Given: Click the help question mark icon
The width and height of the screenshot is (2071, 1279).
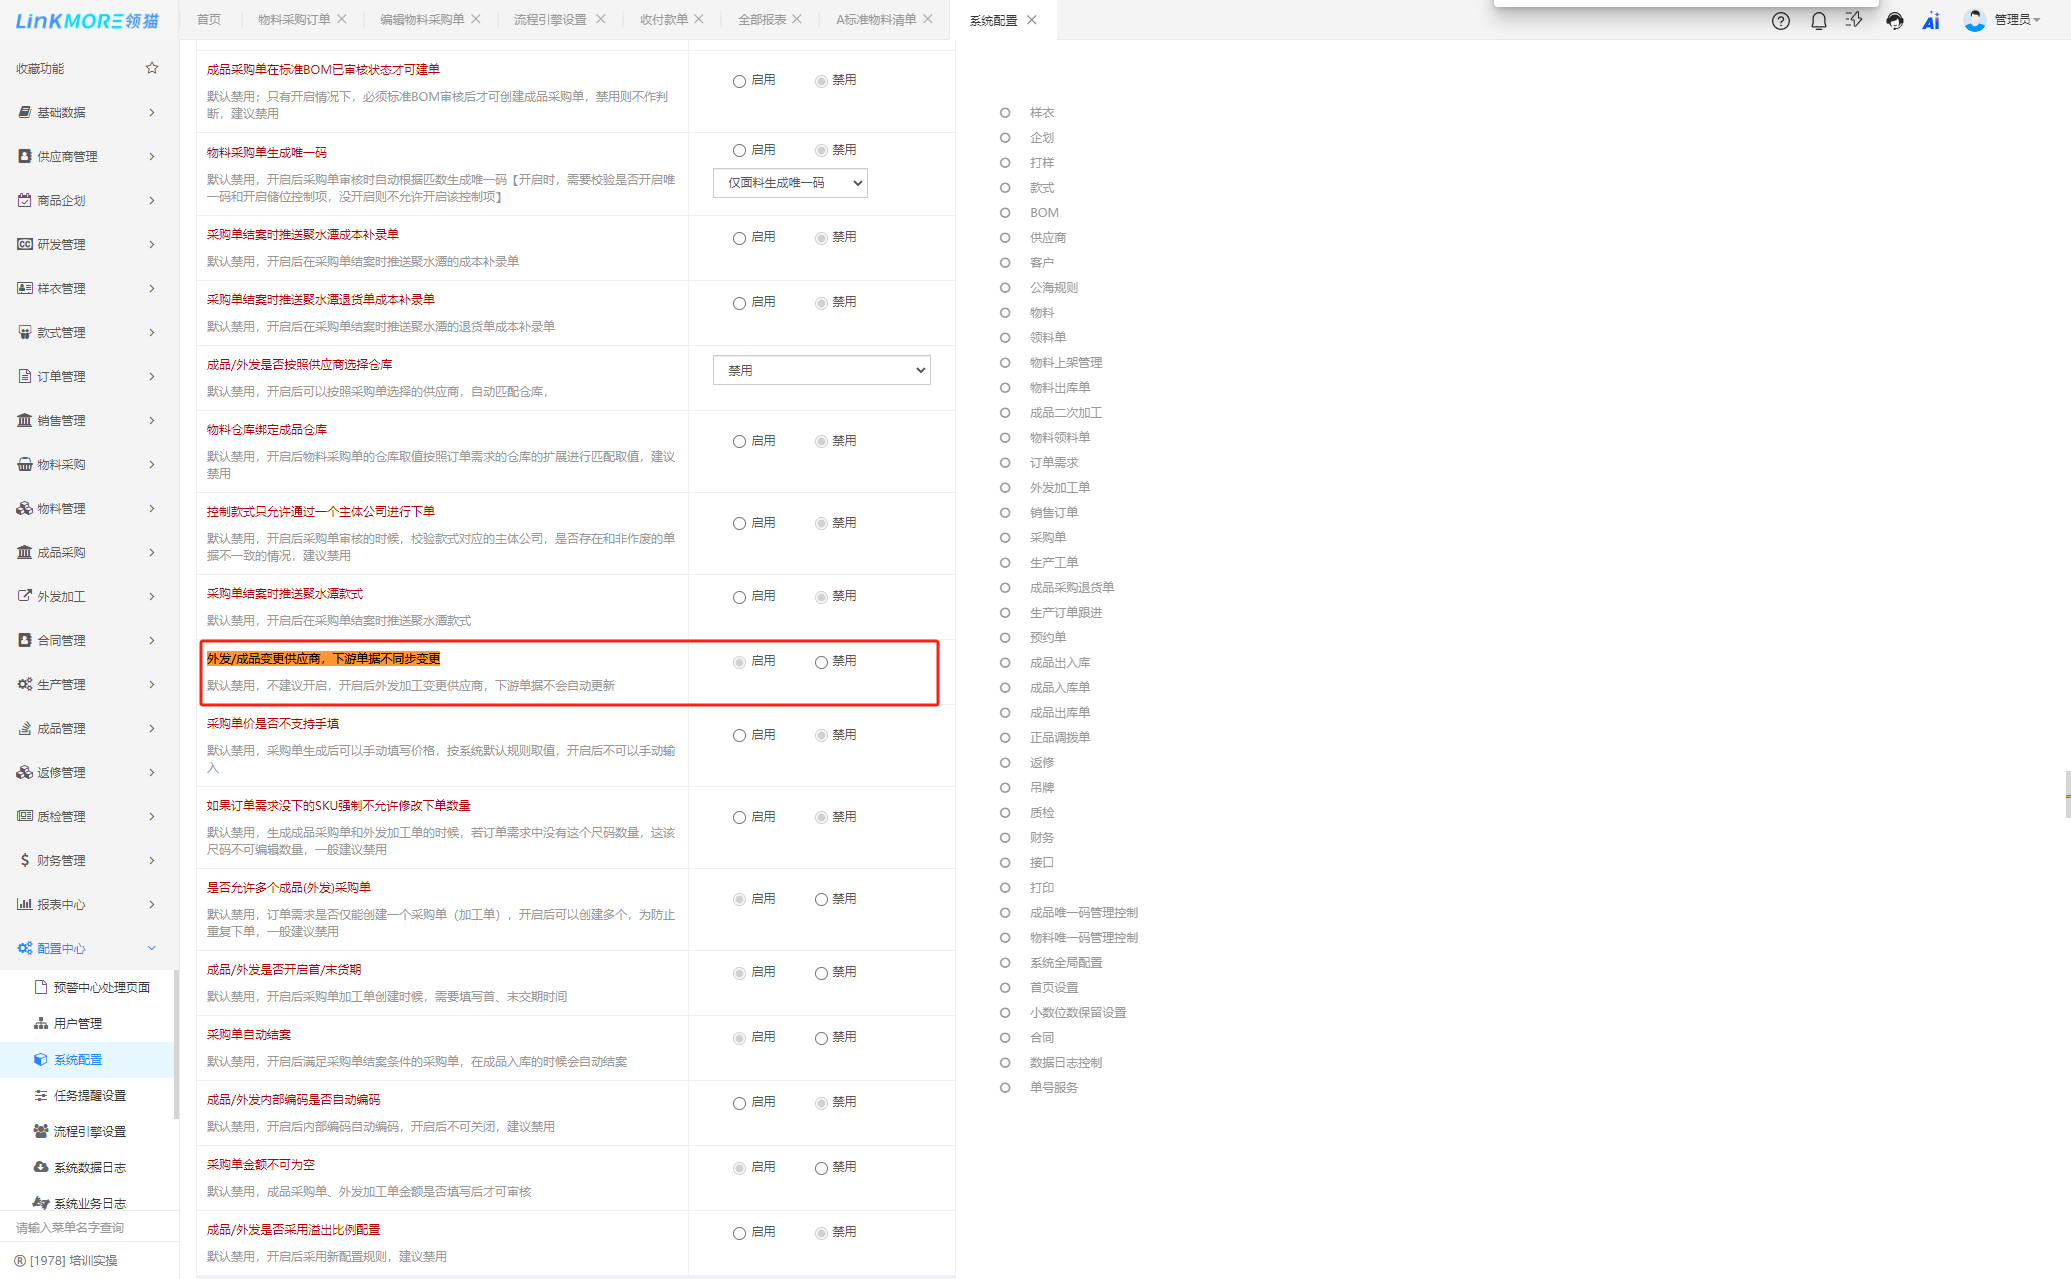Looking at the screenshot, I should pos(1781,20).
